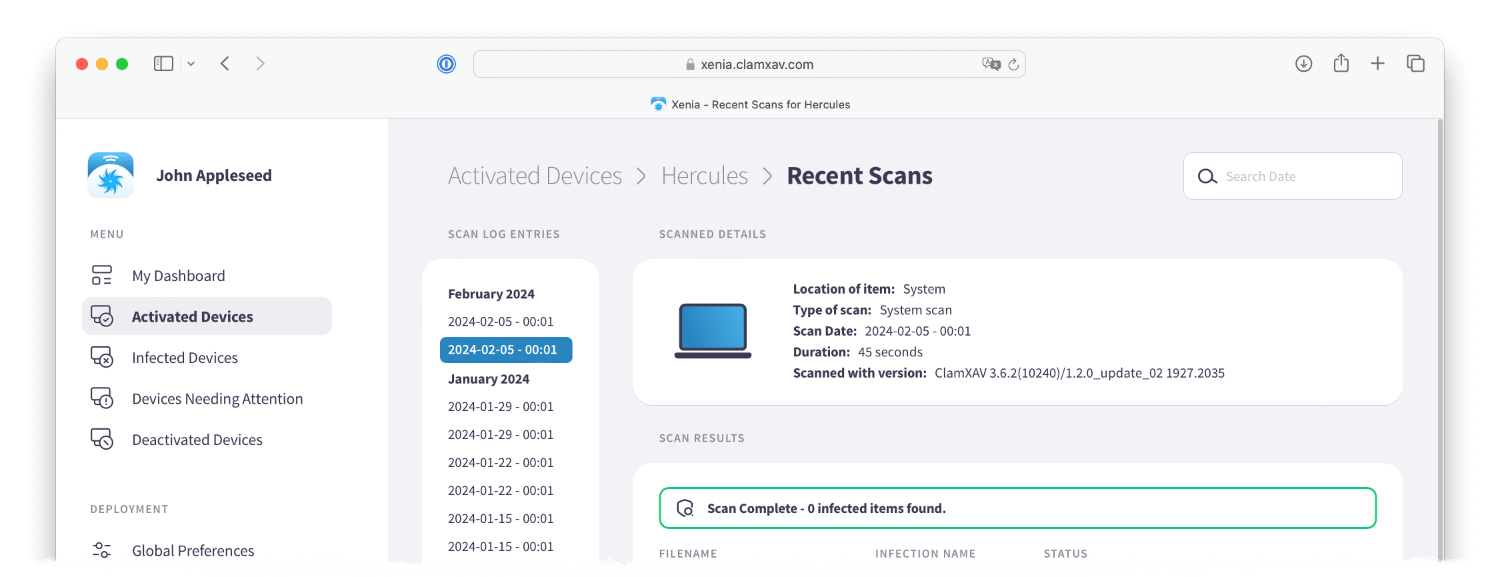Click the reload icon in the address bar
Viewport: 1500px width, 577px height.
[x=1014, y=63]
